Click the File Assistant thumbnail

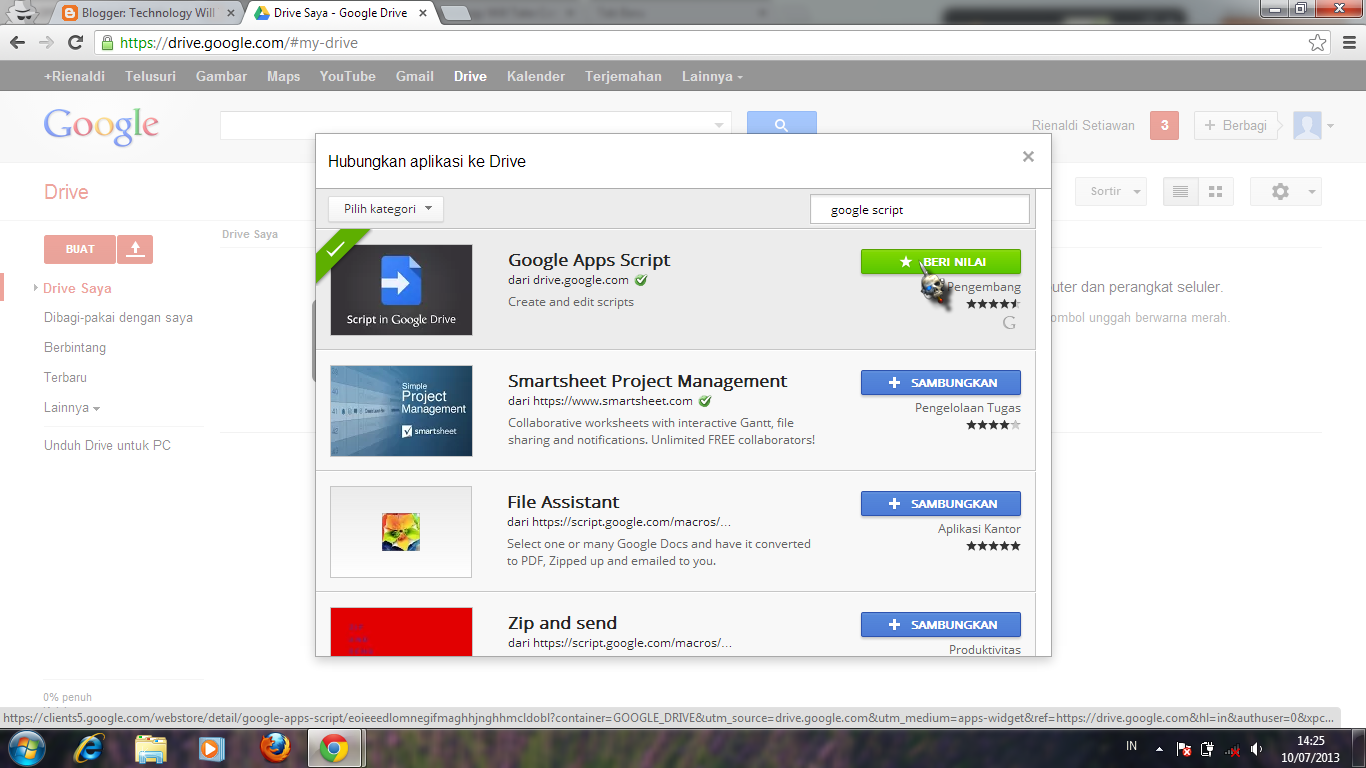pos(401,532)
